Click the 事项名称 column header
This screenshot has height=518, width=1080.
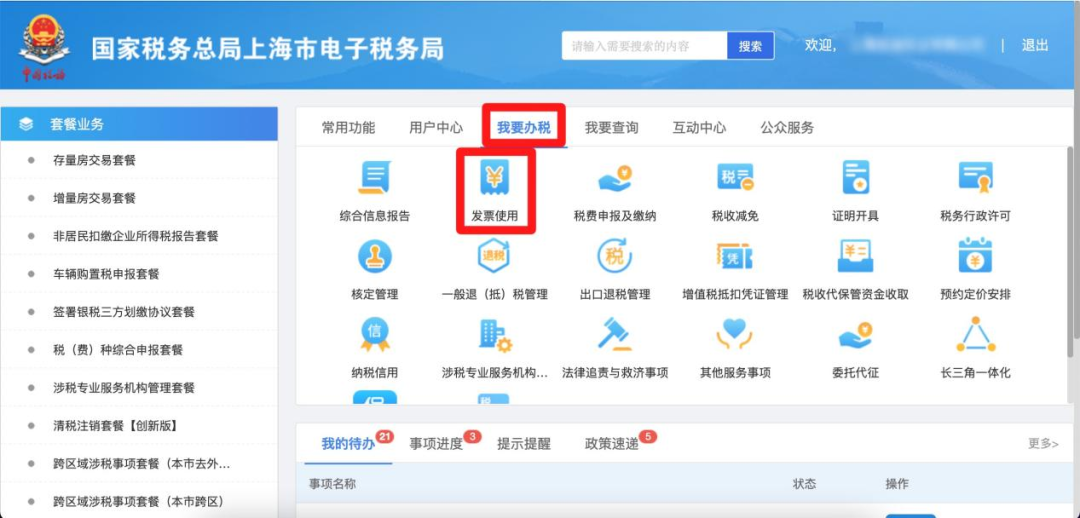(332, 484)
